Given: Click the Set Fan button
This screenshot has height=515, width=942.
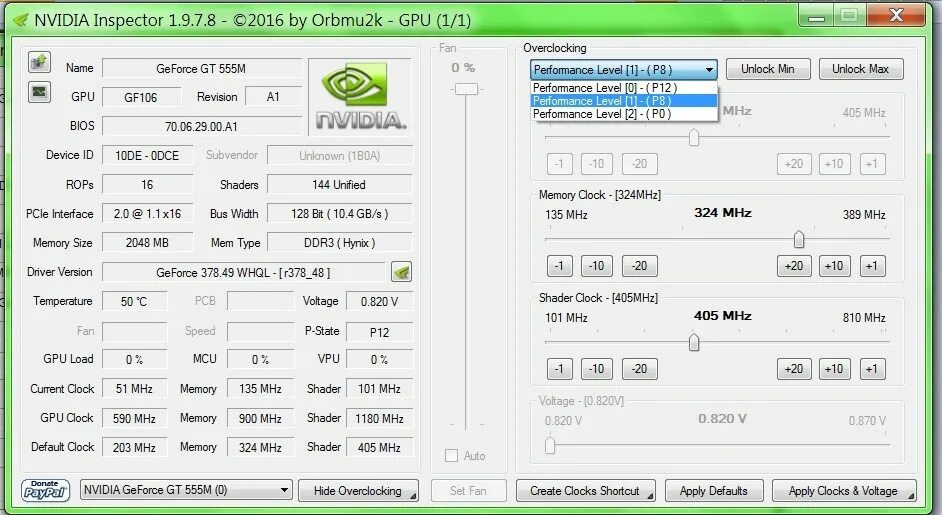Looking at the screenshot, I should 469,490.
